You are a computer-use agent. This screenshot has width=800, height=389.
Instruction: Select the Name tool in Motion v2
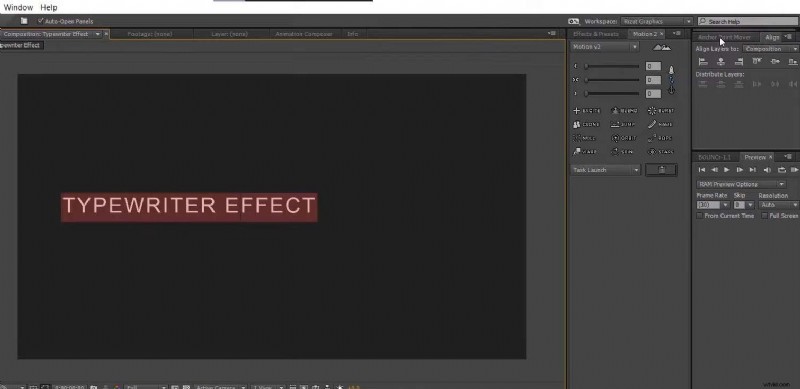[661, 125]
